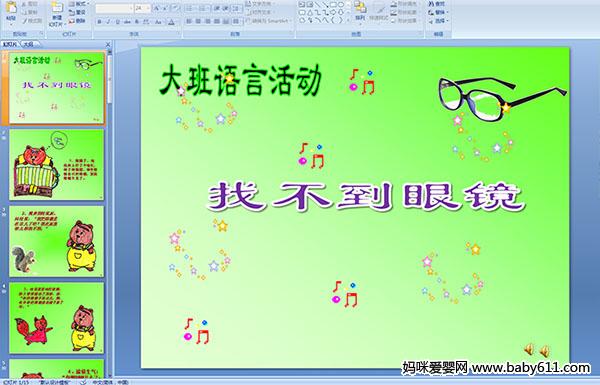This screenshot has height=385, width=600.
Task: Toggle bold formatting
Action: [x=99, y=22]
